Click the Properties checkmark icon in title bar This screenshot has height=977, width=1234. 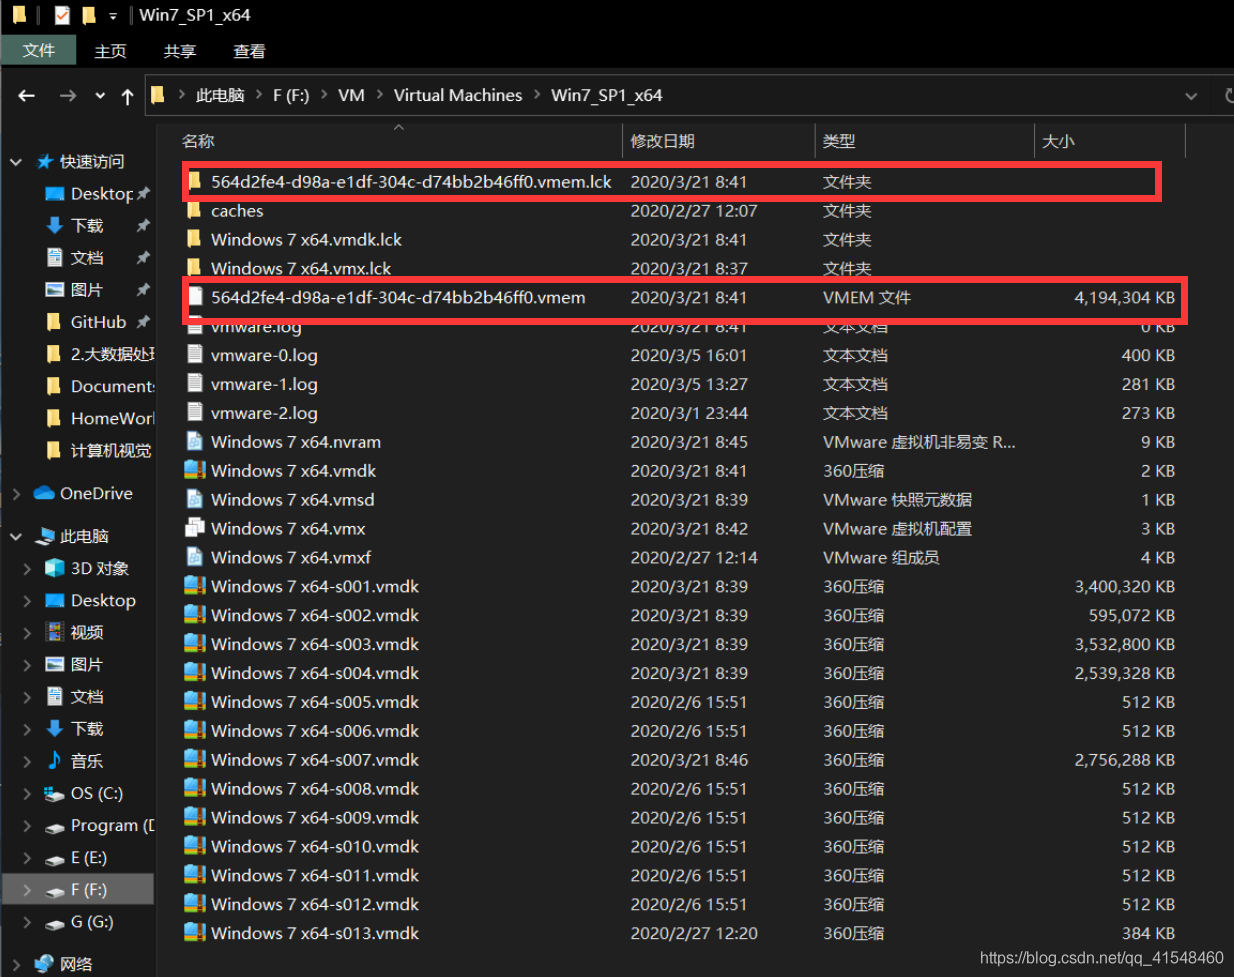(62, 15)
